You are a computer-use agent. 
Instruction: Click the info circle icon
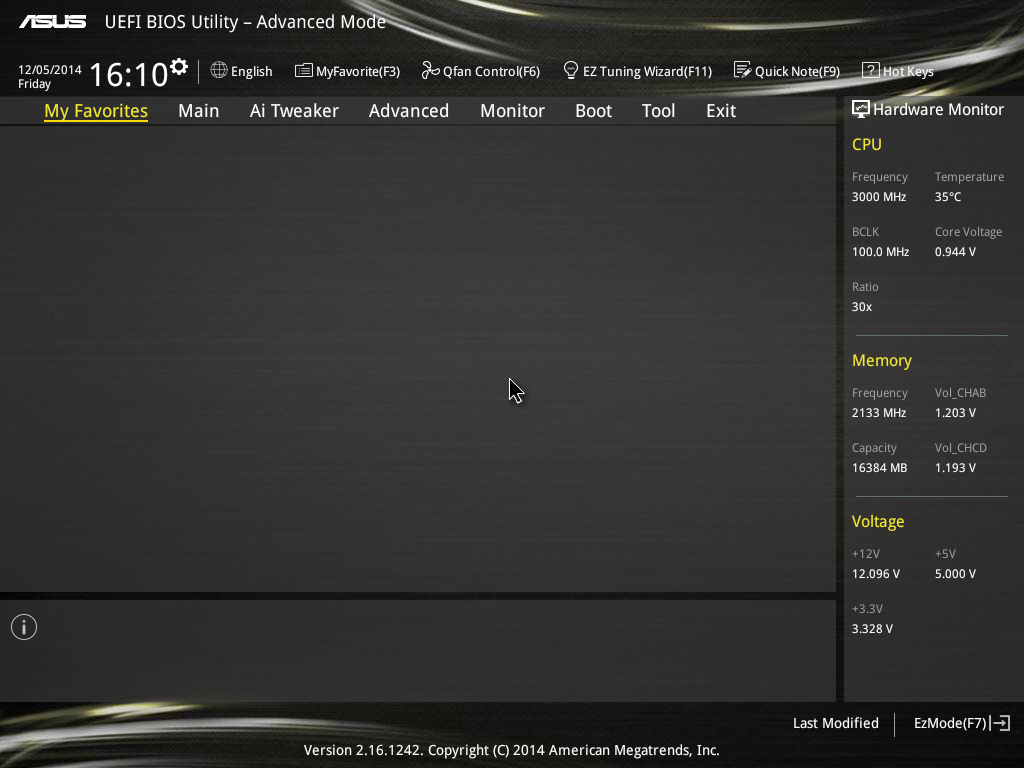coord(24,627)
